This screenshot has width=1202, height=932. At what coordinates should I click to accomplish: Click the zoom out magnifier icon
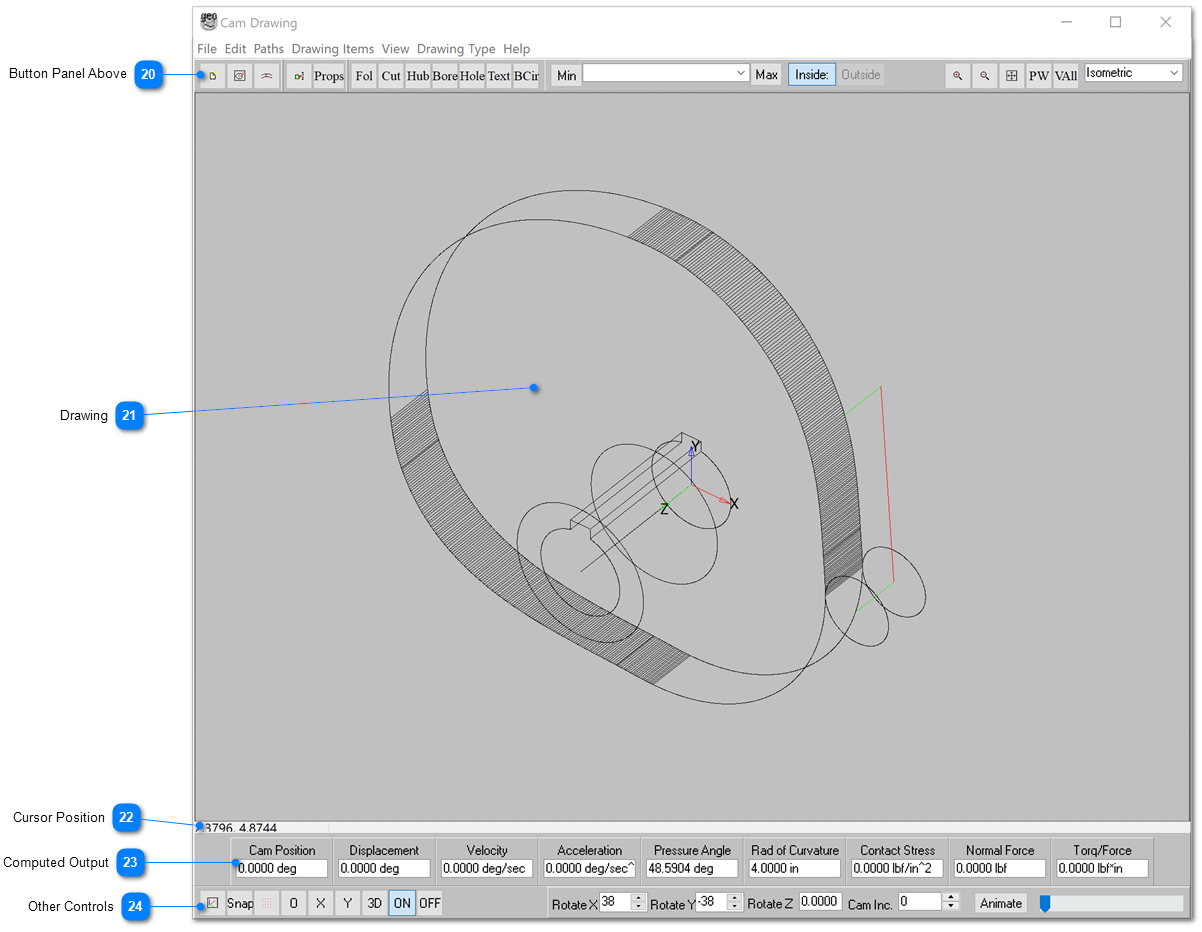point(984,76)
